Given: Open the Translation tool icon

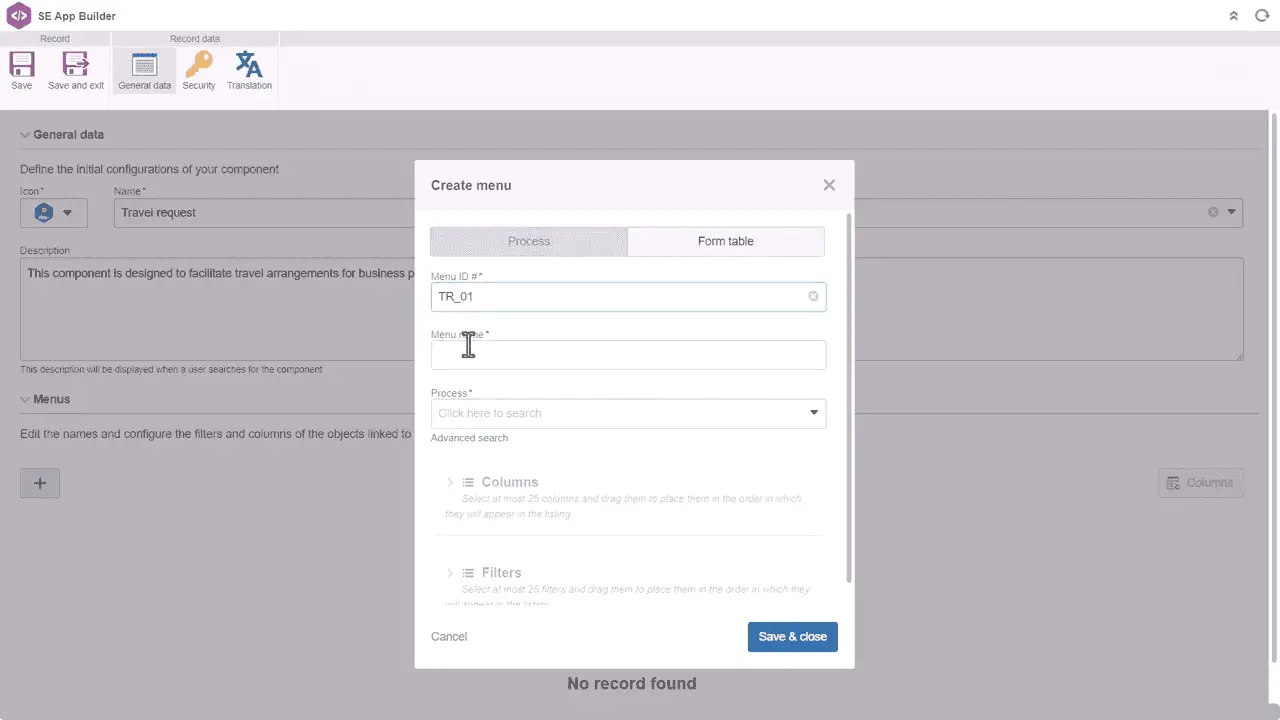Looking at the screenshot, I should pos(249,66).
